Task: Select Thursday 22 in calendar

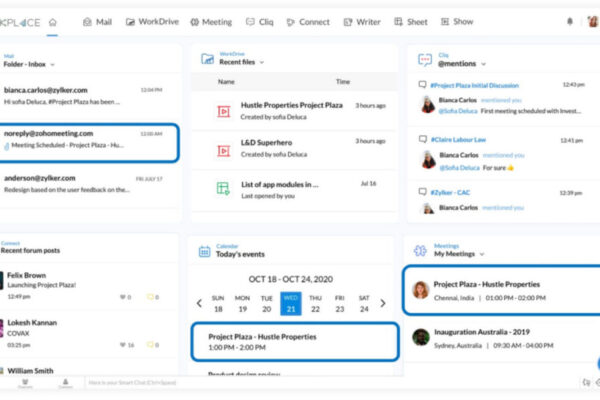Action: pos(315,304)
